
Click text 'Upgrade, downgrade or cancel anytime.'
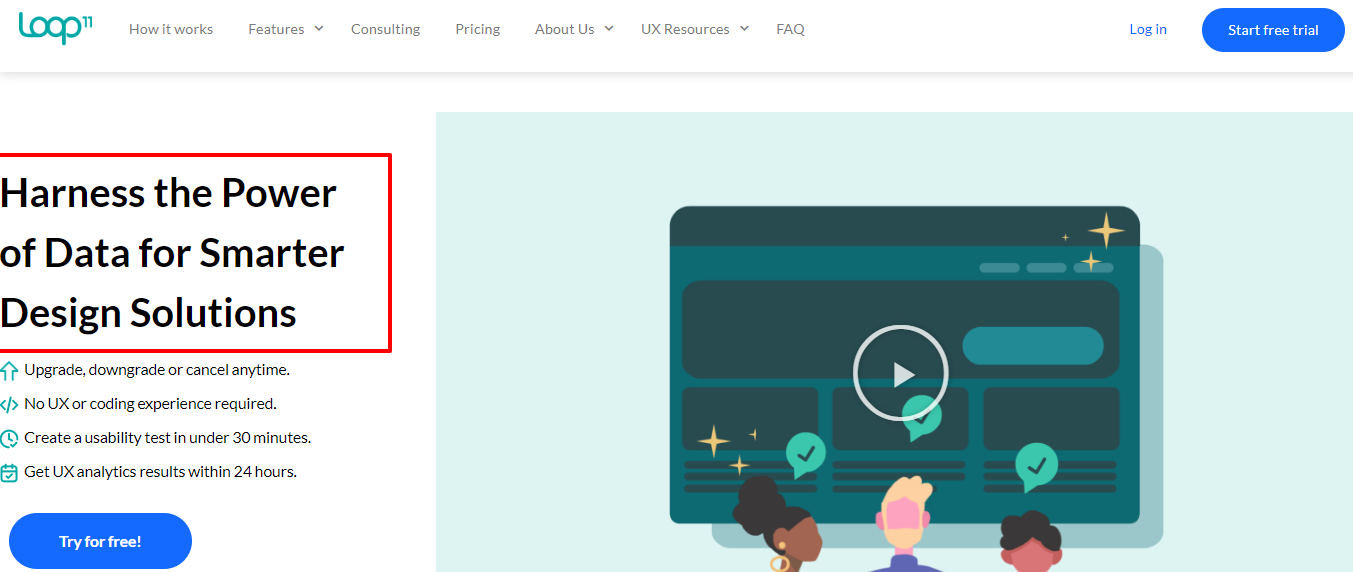[x=157, y=369]
